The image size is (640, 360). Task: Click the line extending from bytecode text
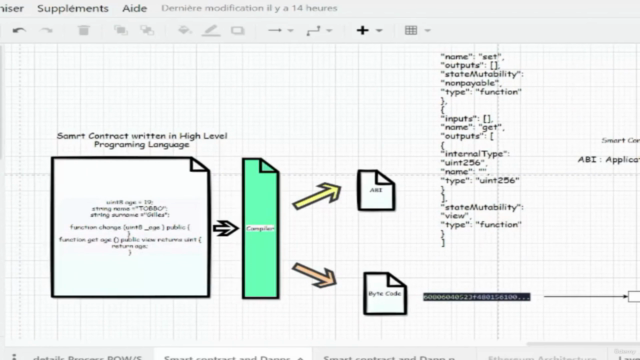click(586, 296)
